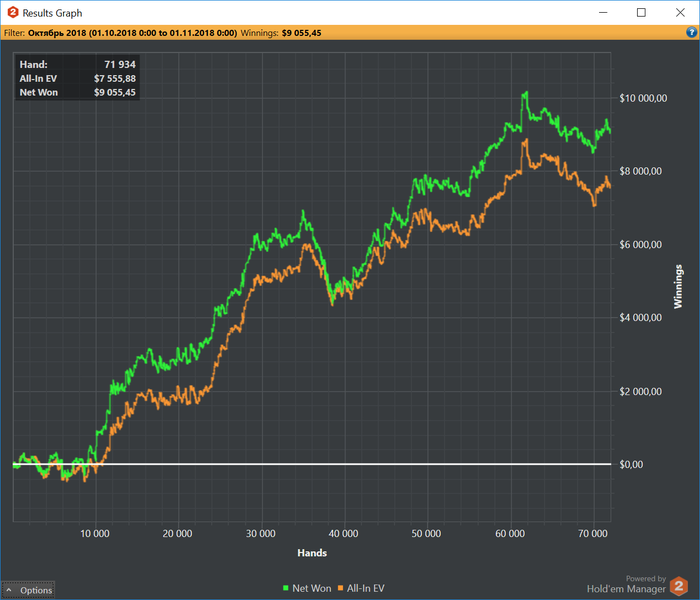Image resolution: width=700 pixels, height=600 pixels.
Task: Minimize the Results Graph window
Action: coord(603,12)
